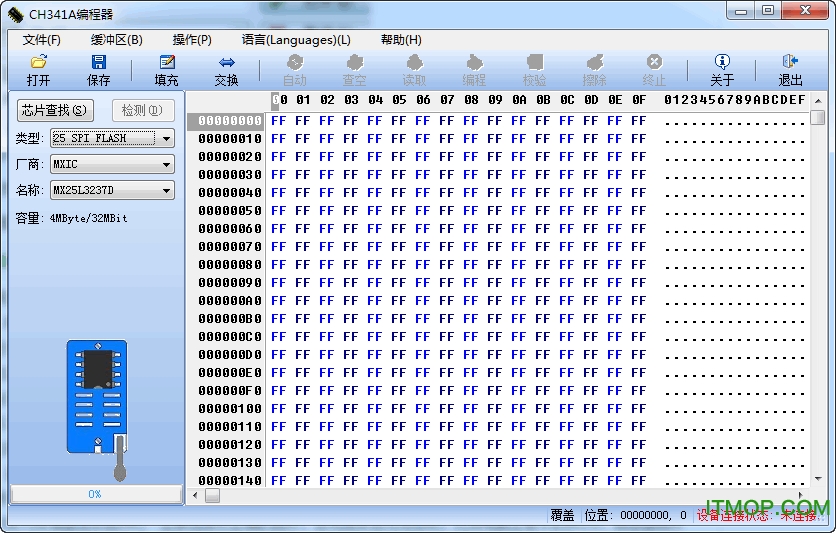The image size is (836, 533).
Task: Click the 保存 (Save) disk icon
Action: [x=99, y=62]
